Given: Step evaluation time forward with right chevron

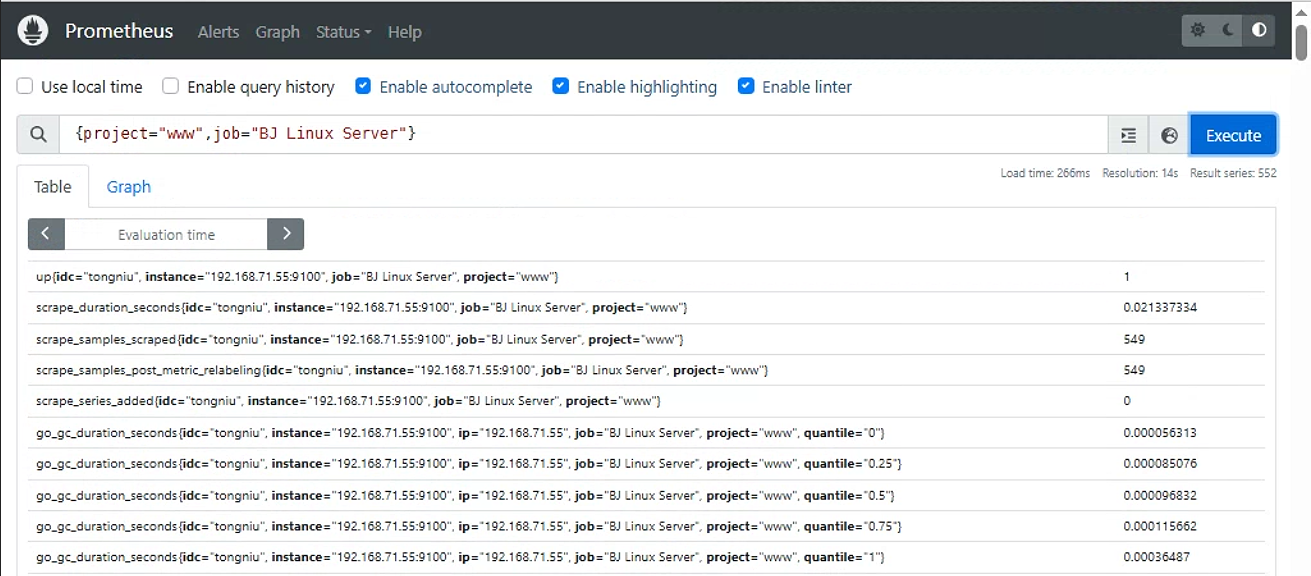Looking at the screenshot, I should pyautogui.click(x=286, y=234).
